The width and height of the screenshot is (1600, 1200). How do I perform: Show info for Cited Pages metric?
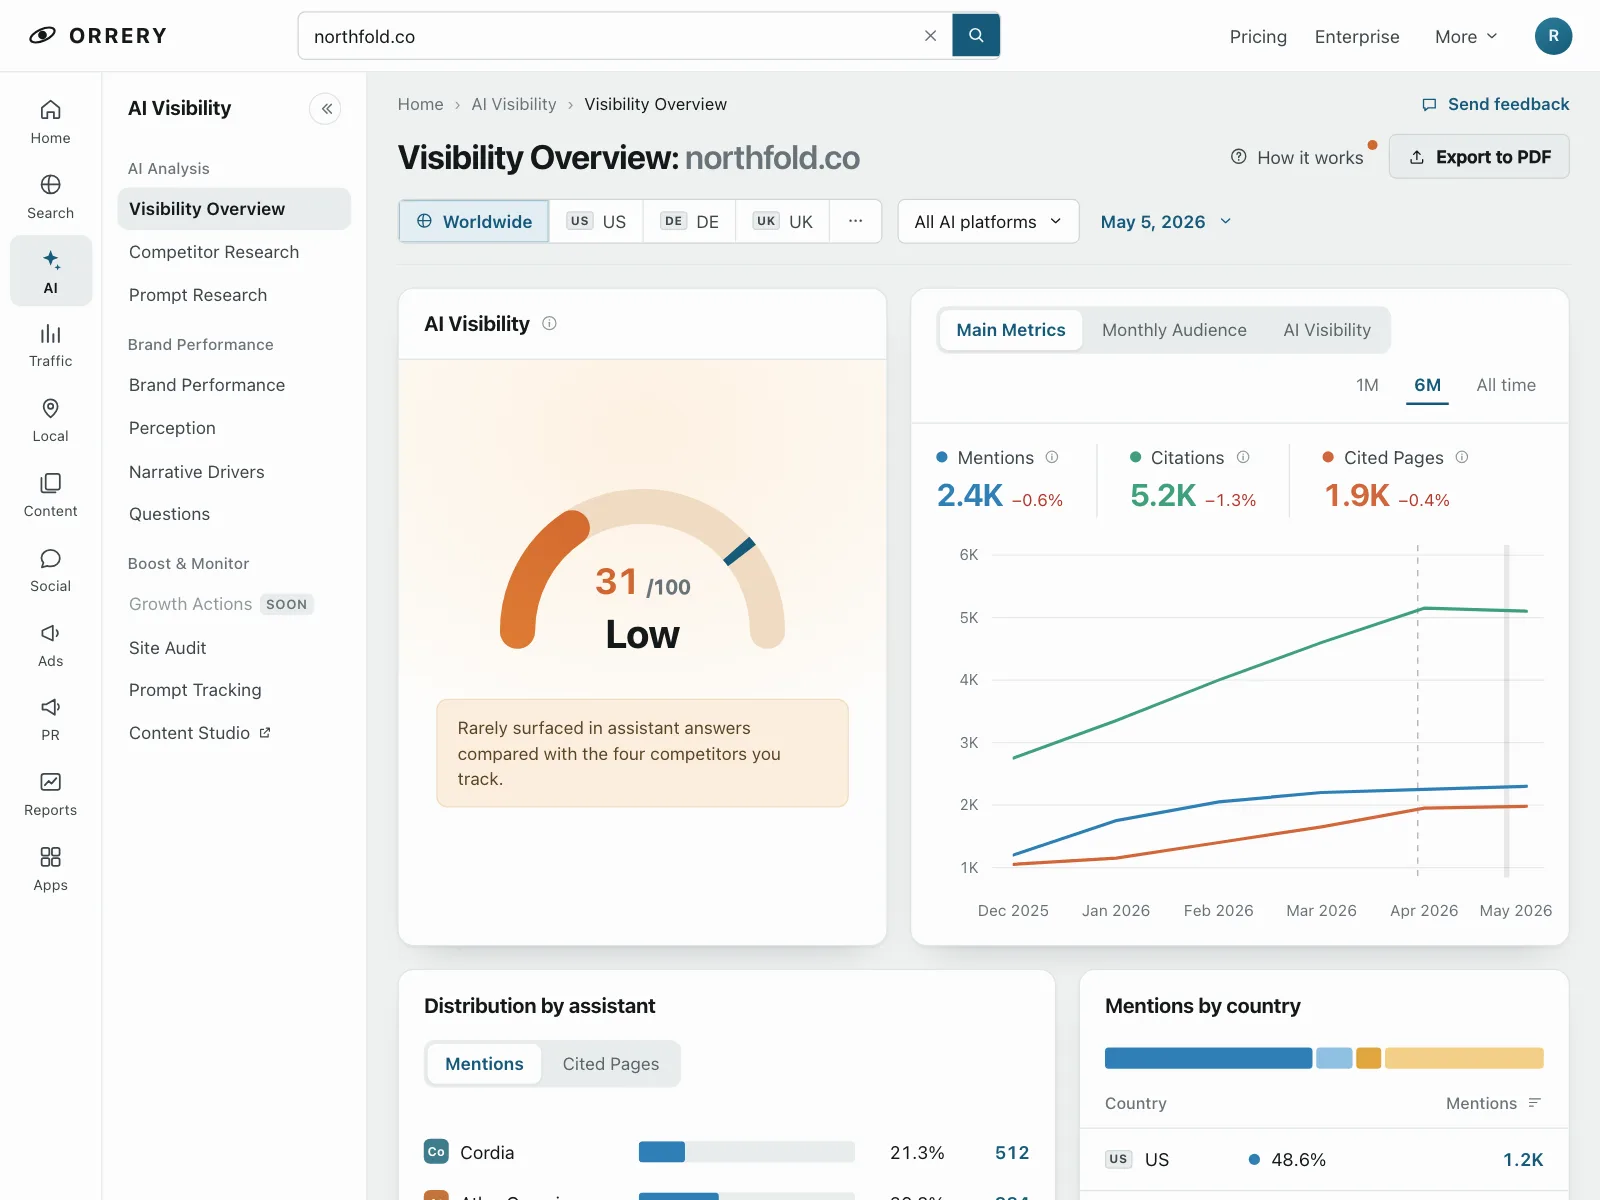1462,457
